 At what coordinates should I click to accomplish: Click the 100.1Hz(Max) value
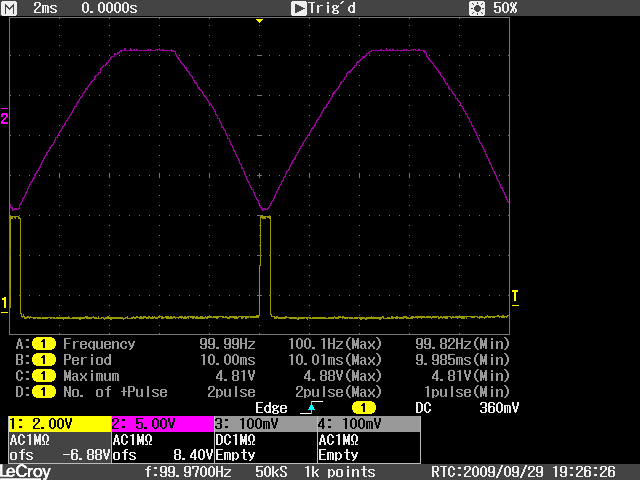[x=335, y=344]
